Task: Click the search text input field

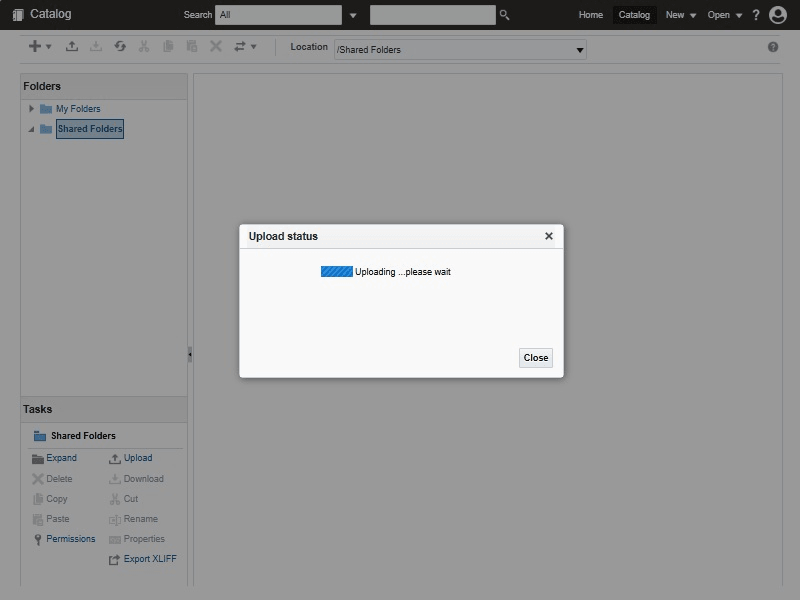Action: pyautogui.click(x=433, y=15)
